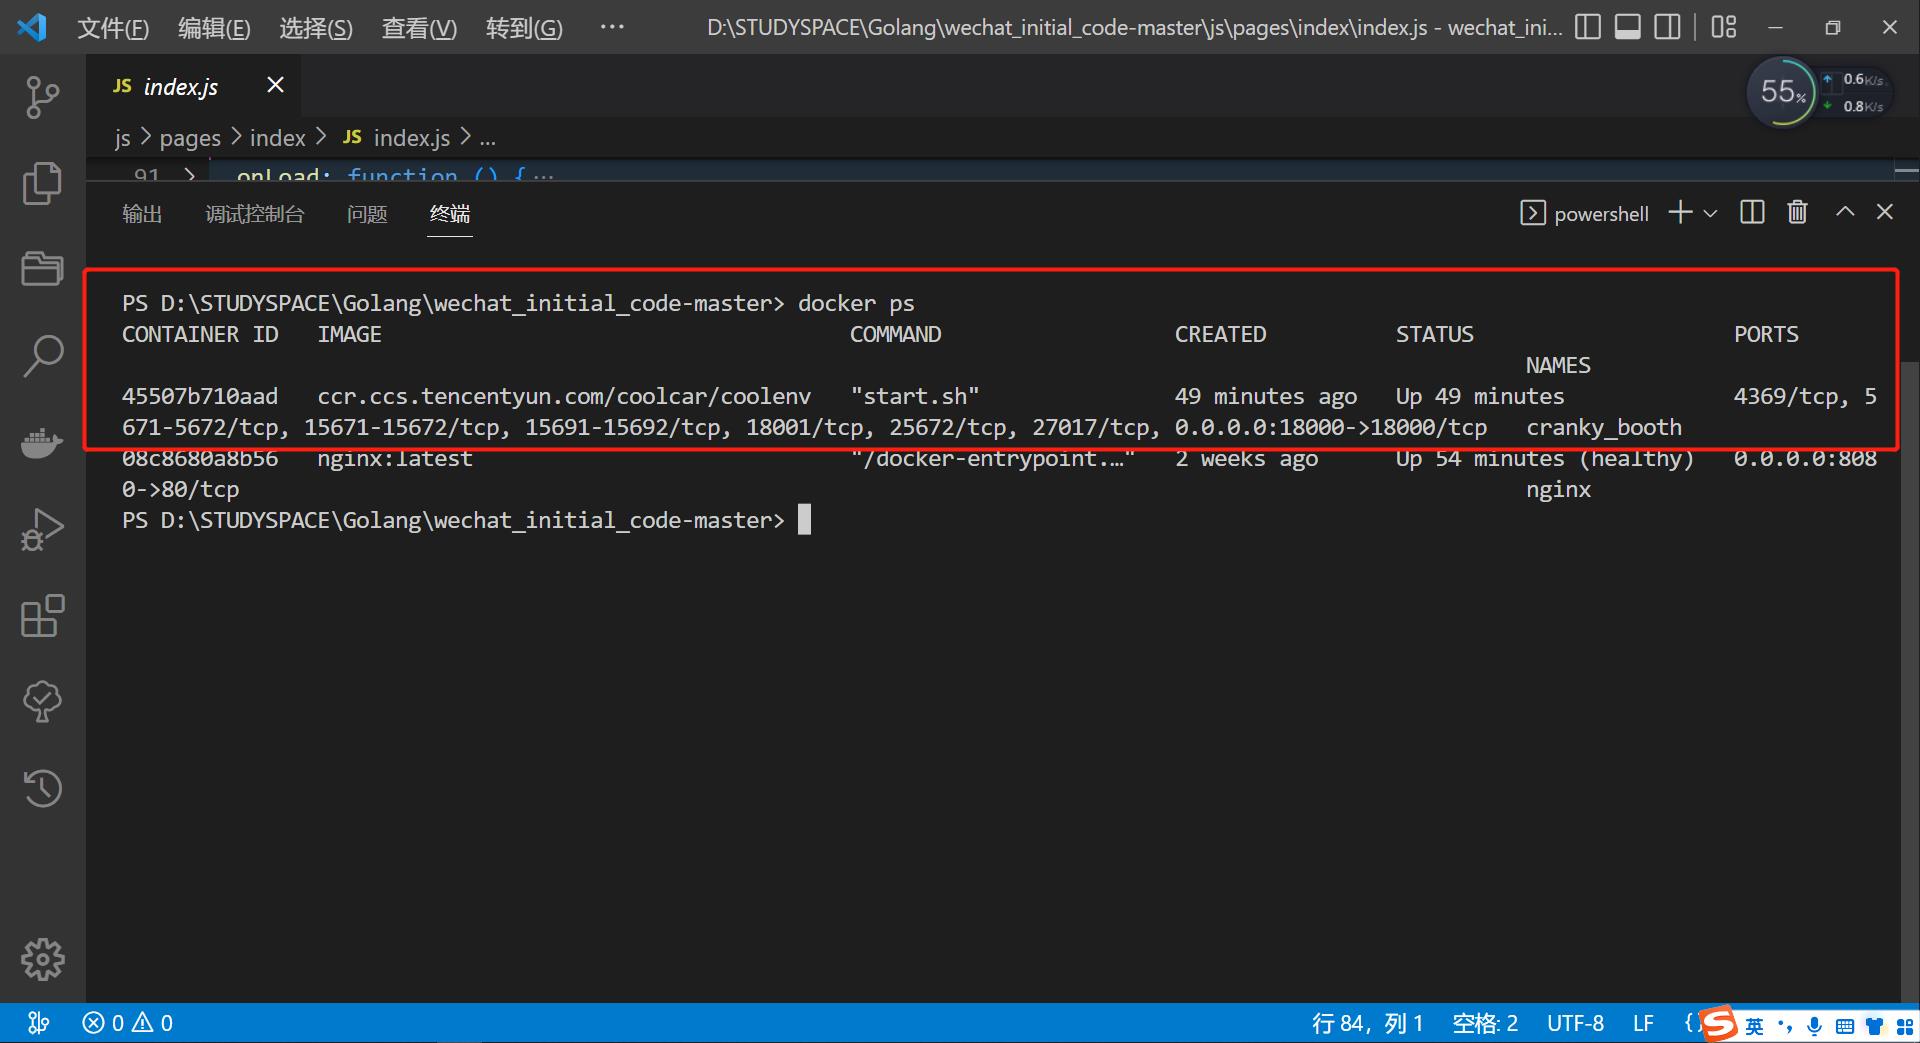This screenshot has width=1920, height=1043.
Task: Click 行 84, 列 1 cursor position
Action: coord(1367,1023)
